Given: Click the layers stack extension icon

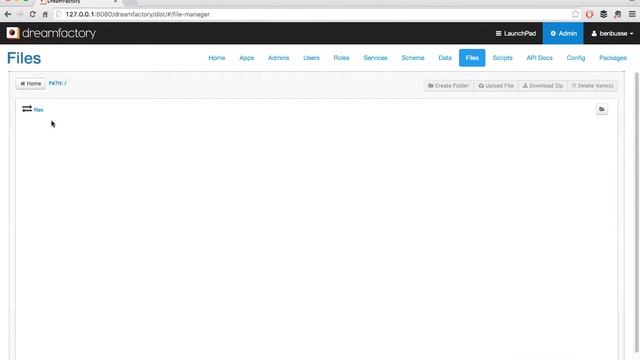Looking at the screenshot, I should tap(603, 14).
